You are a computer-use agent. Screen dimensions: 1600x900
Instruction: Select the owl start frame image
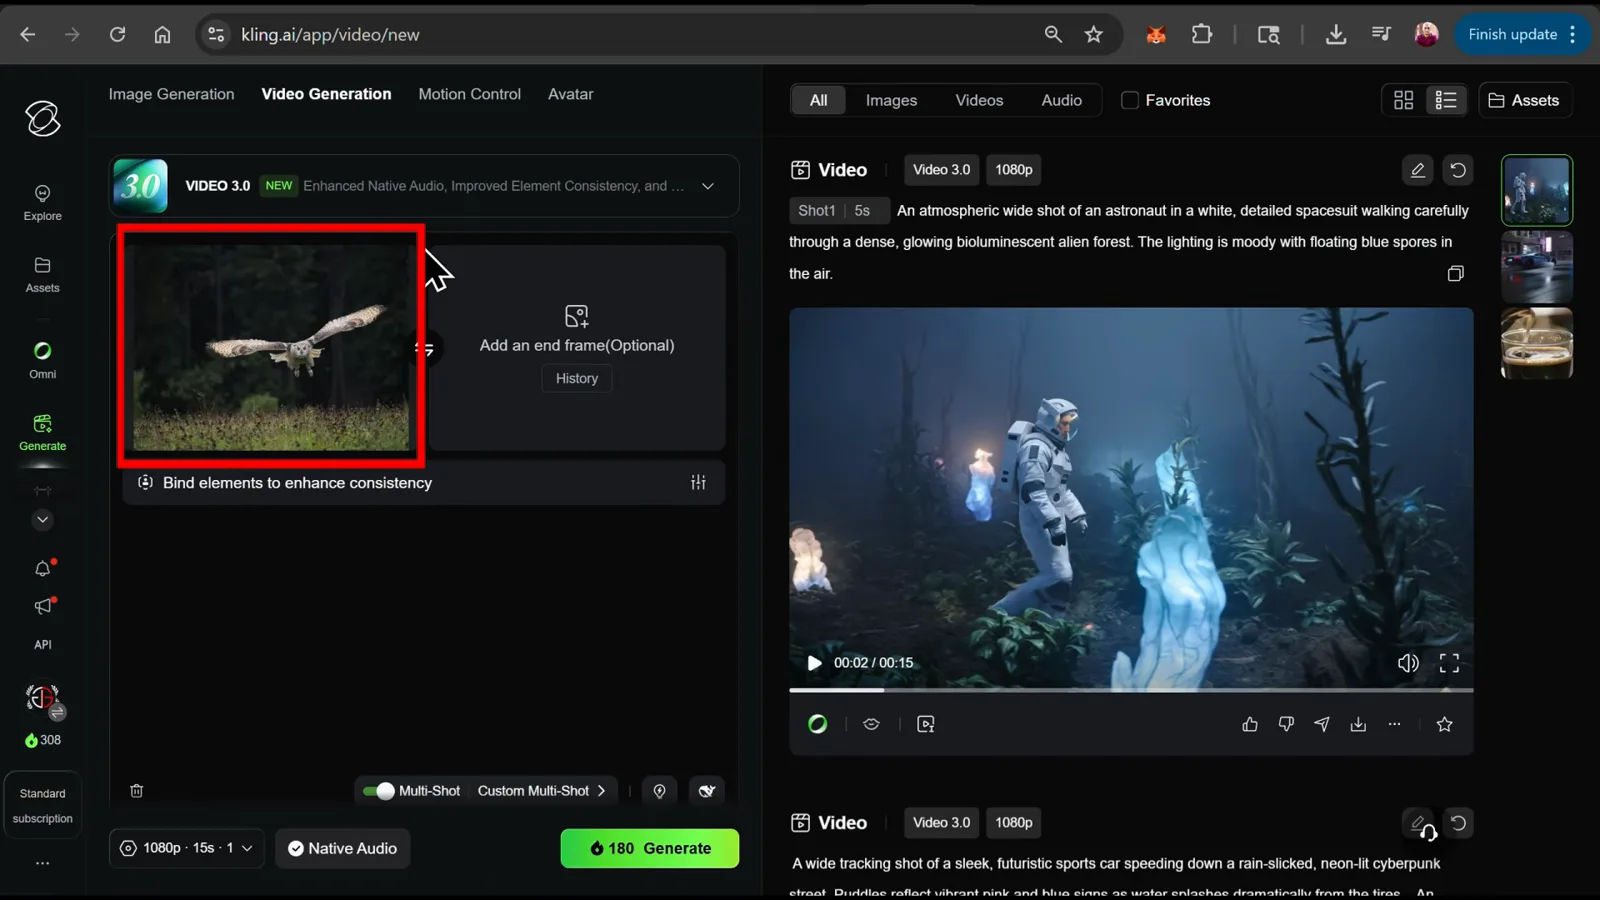[x=271, y=346]
